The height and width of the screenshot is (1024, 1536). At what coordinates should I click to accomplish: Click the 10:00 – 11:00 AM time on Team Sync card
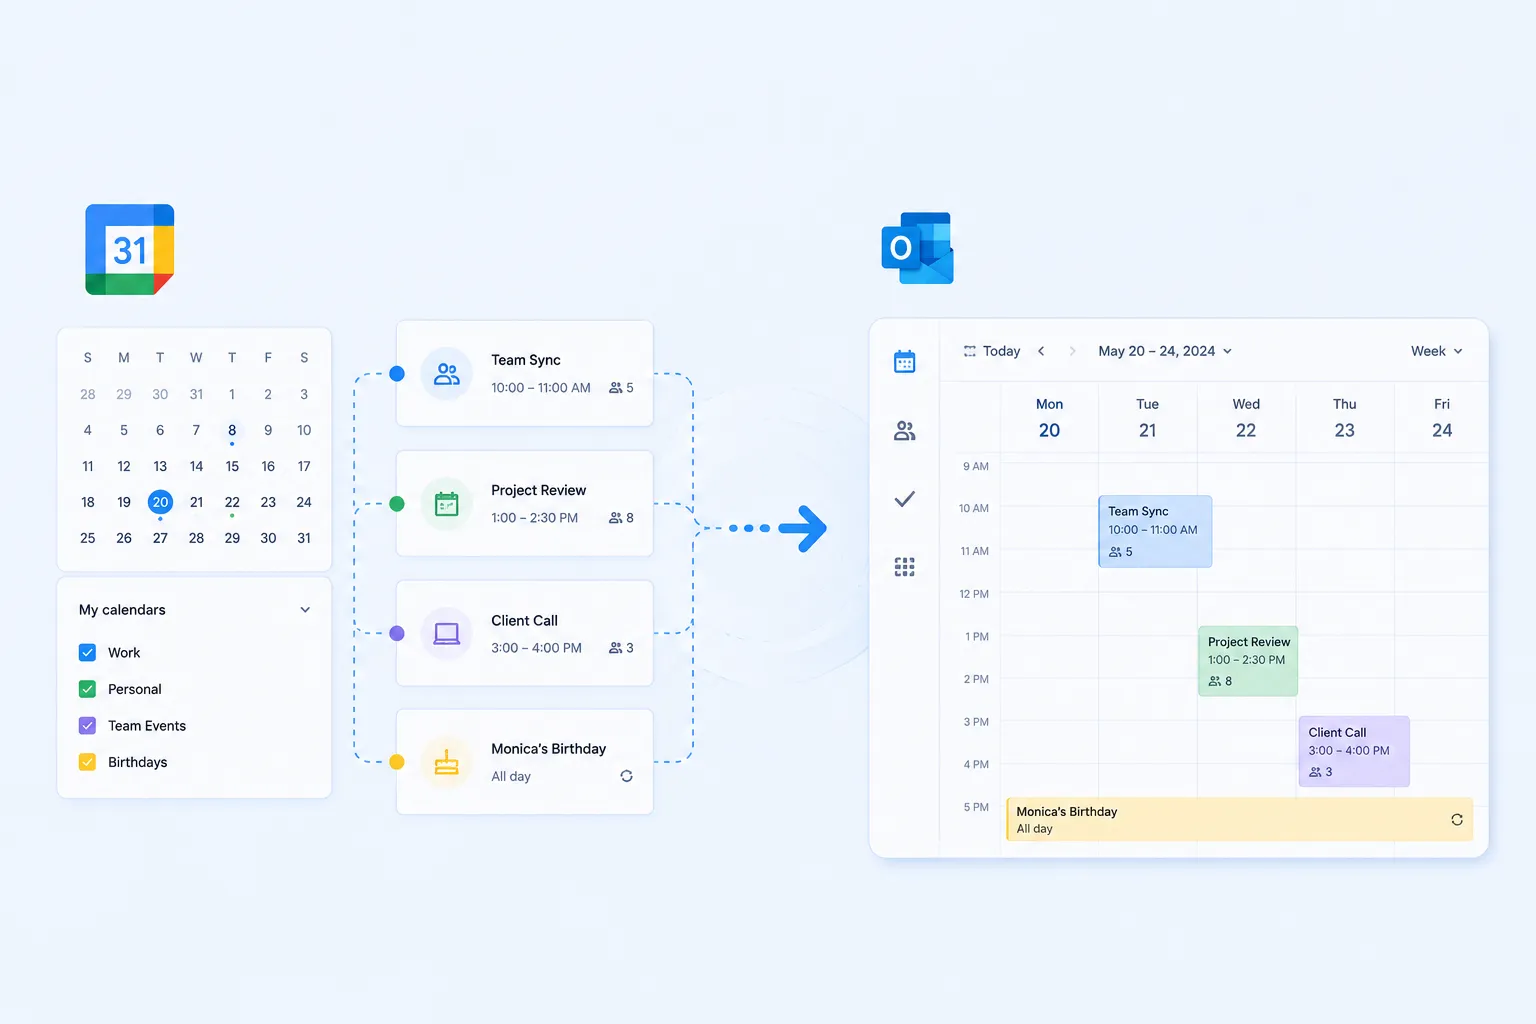[x=541, y=388]
